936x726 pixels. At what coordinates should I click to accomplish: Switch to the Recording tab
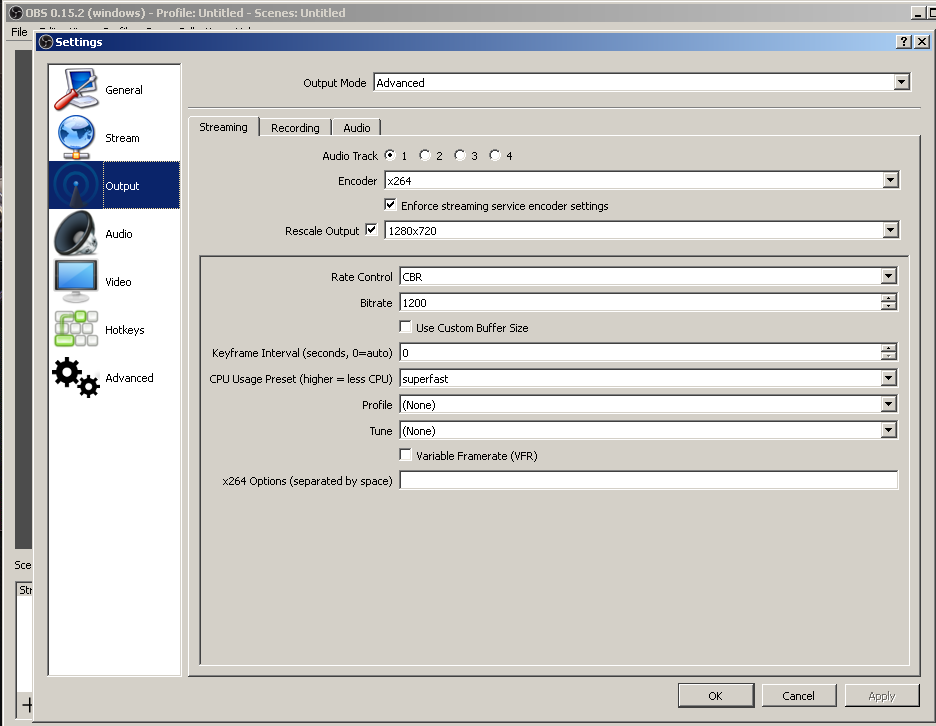coord(295,128)
